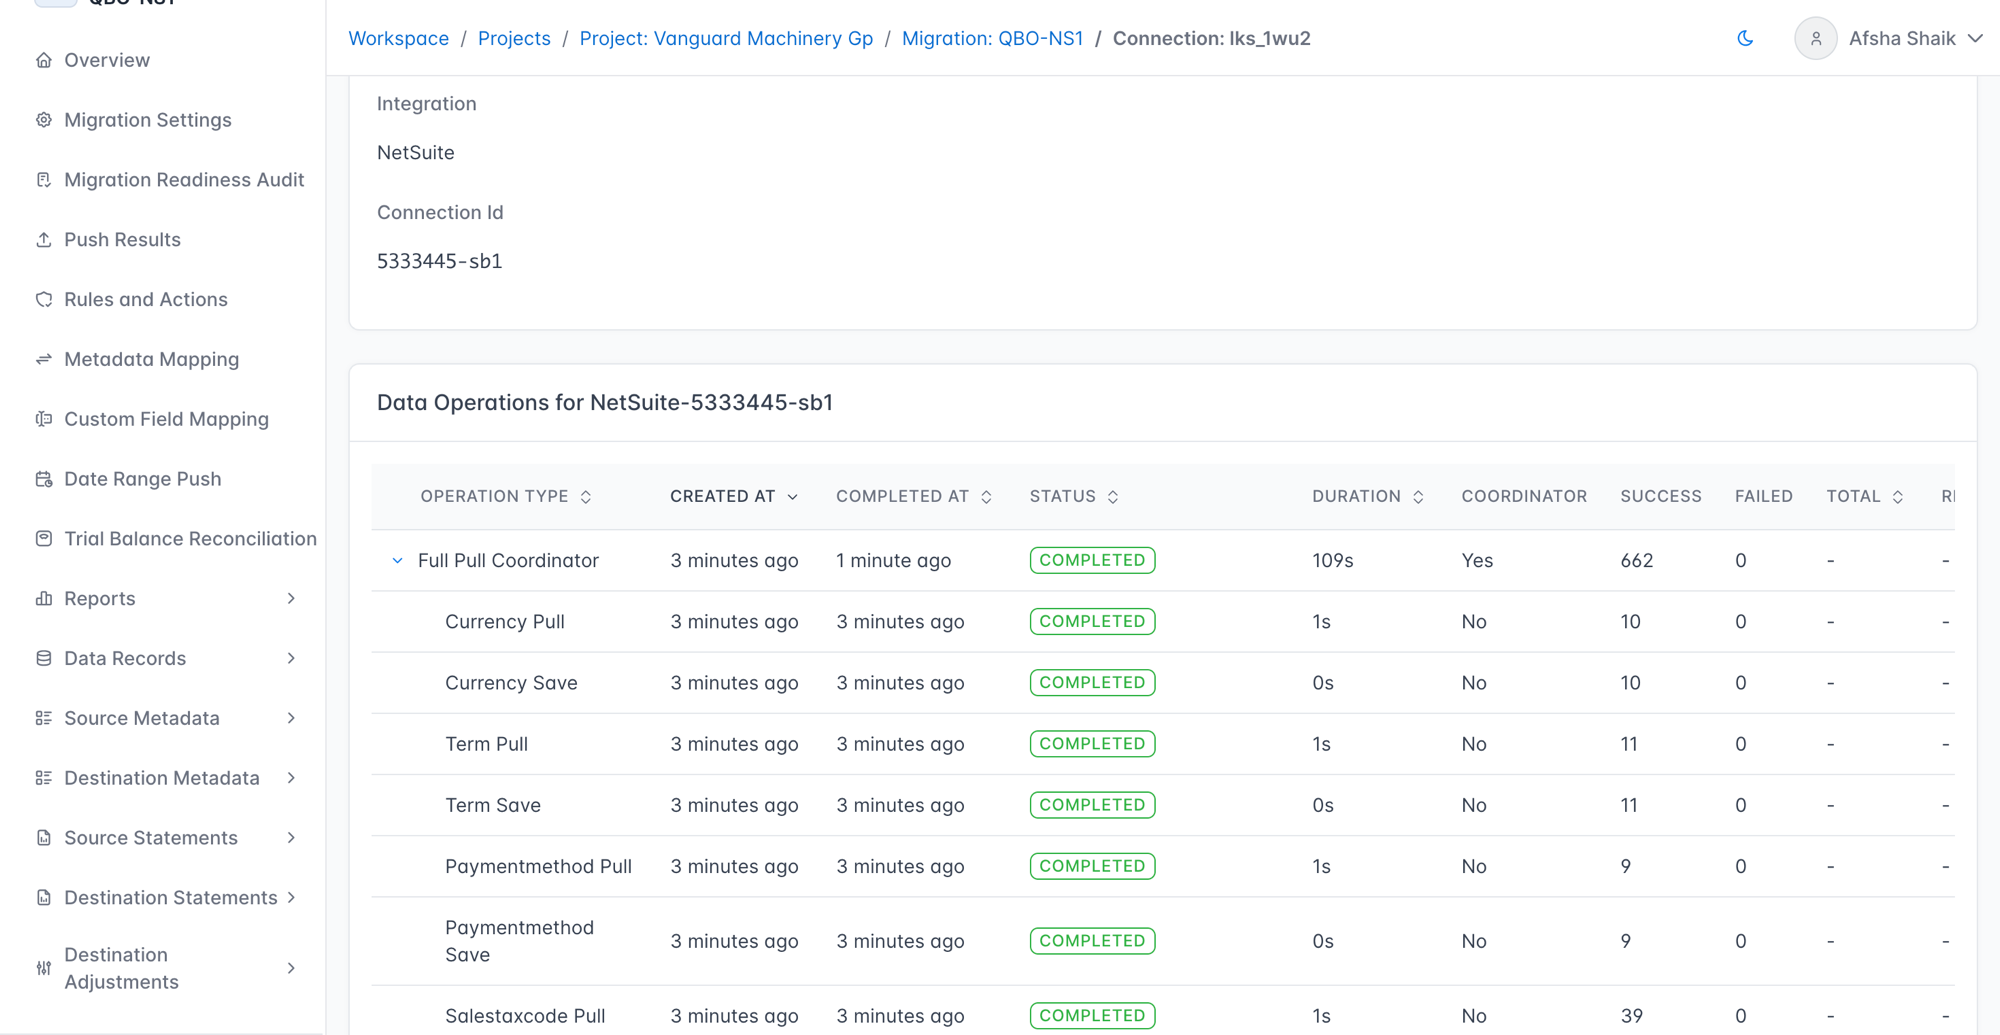Click the Destination Metadata list icon
The image size is (2000, 1035).
[44, 778]
